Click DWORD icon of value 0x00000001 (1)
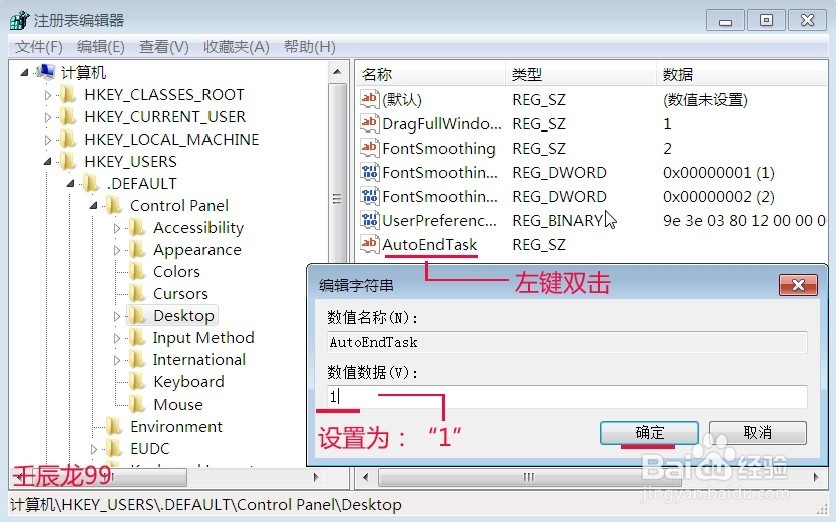The width and height of the screenshot is (836, 522). (x=369, y=172)
